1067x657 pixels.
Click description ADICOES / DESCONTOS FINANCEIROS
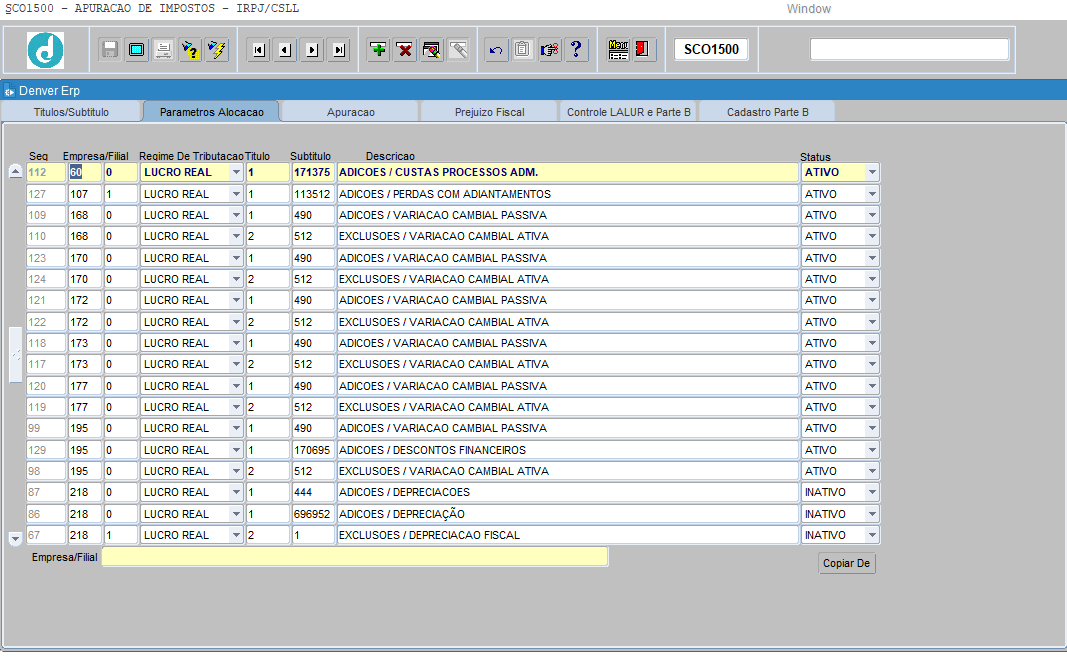coord(568,450)
